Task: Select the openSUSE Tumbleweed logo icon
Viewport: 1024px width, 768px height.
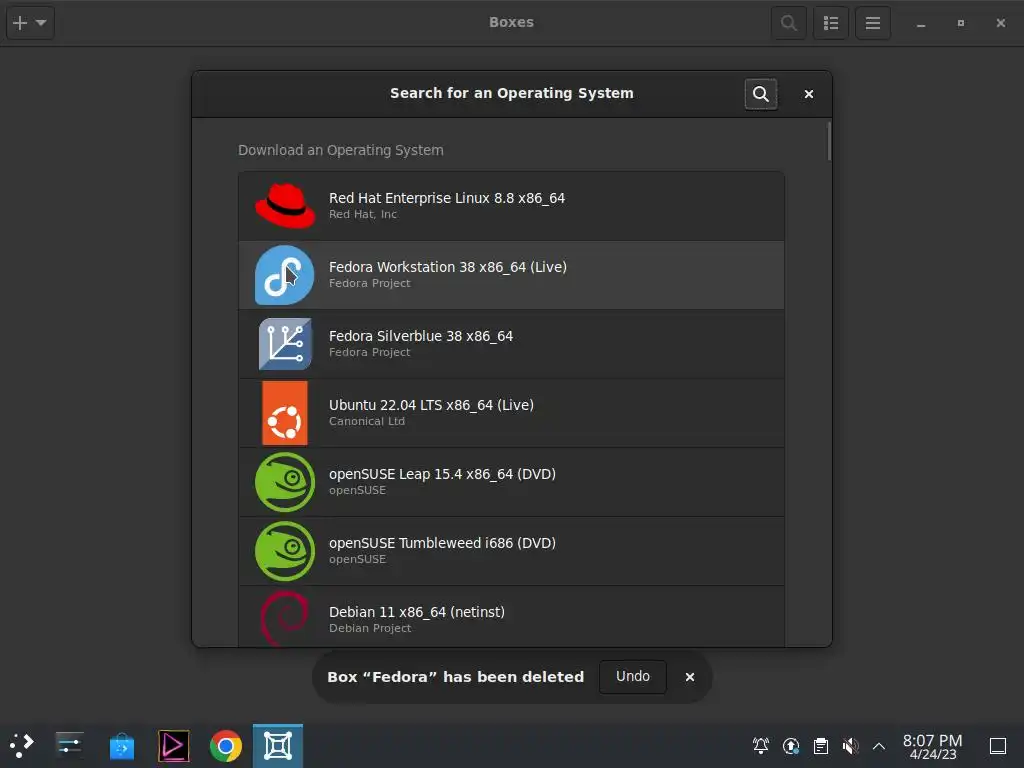Action: (x=285, y=551)
